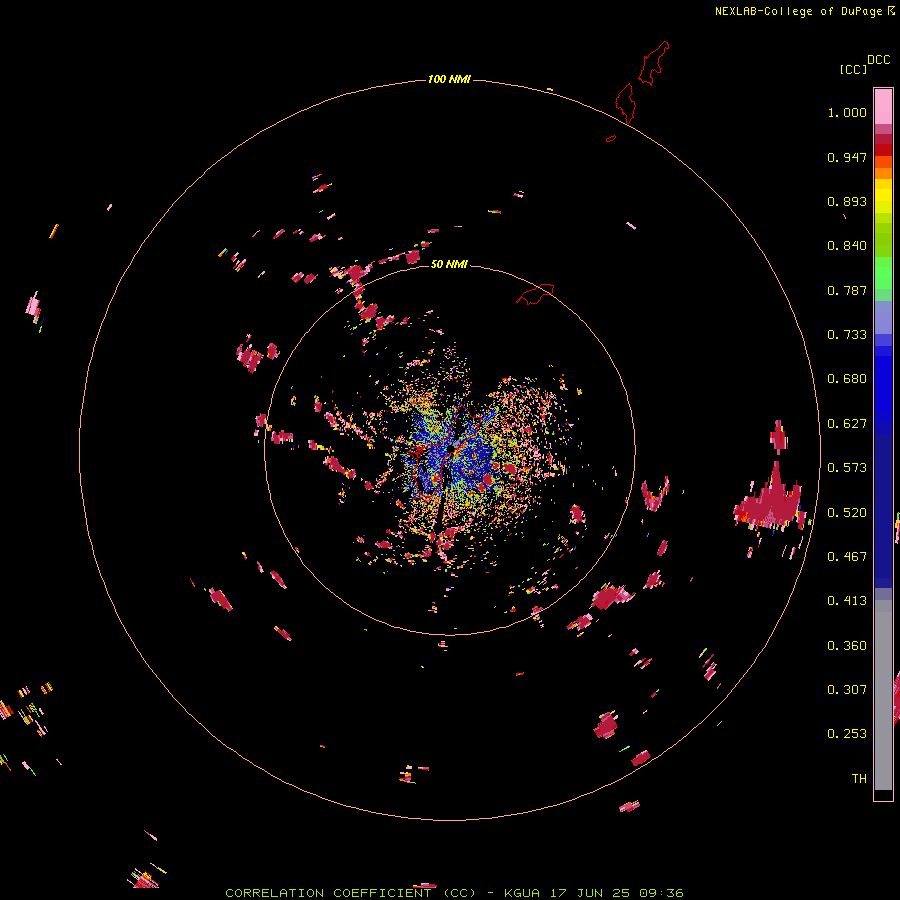The width and height of the screenshot is (900, 900).
Task: Select the 0.520 scale value label
Action: [x=847, y=513]
